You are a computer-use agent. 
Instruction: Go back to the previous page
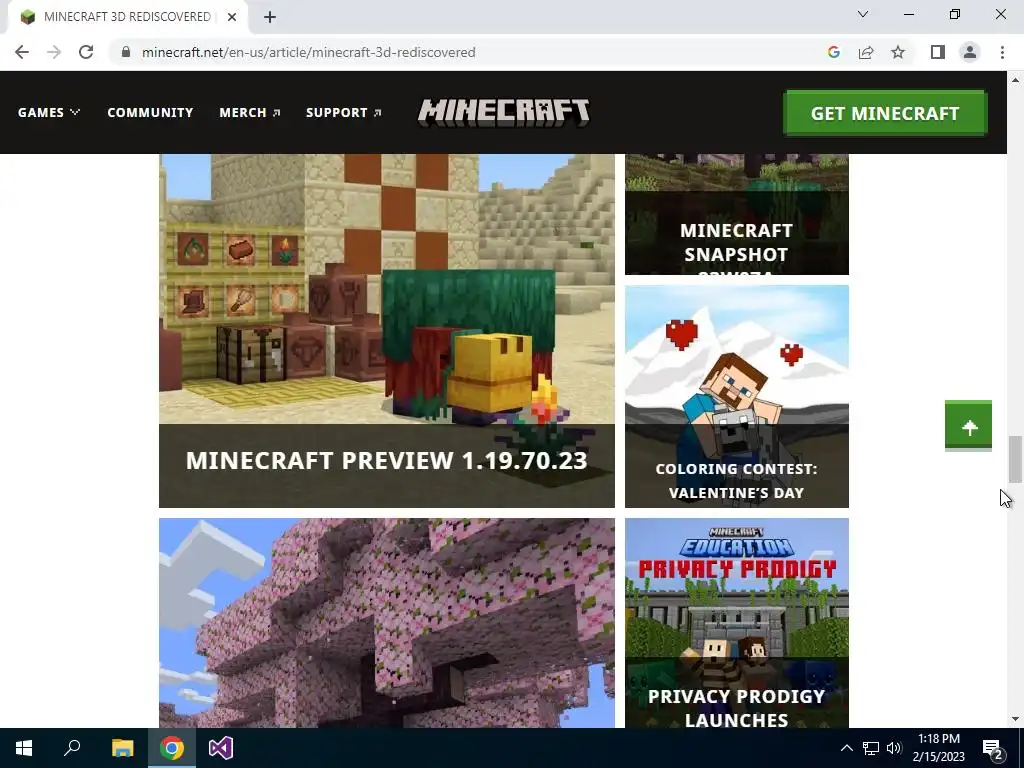pos(22,52)
